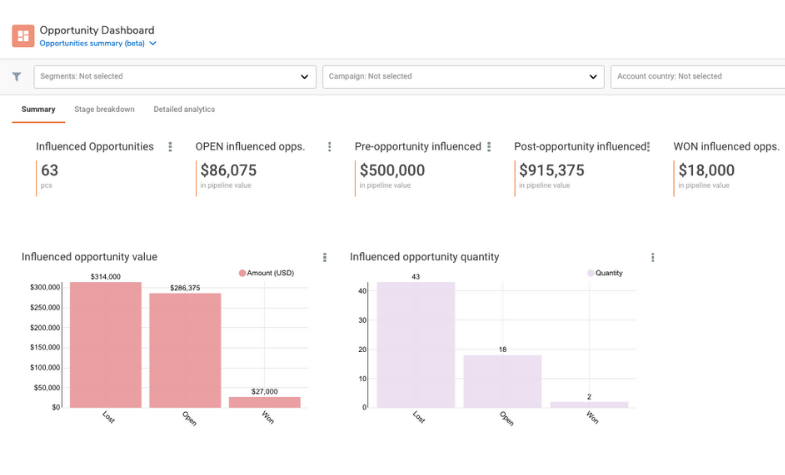Toggle the Amount (USD) legend series

click(265, 272)
